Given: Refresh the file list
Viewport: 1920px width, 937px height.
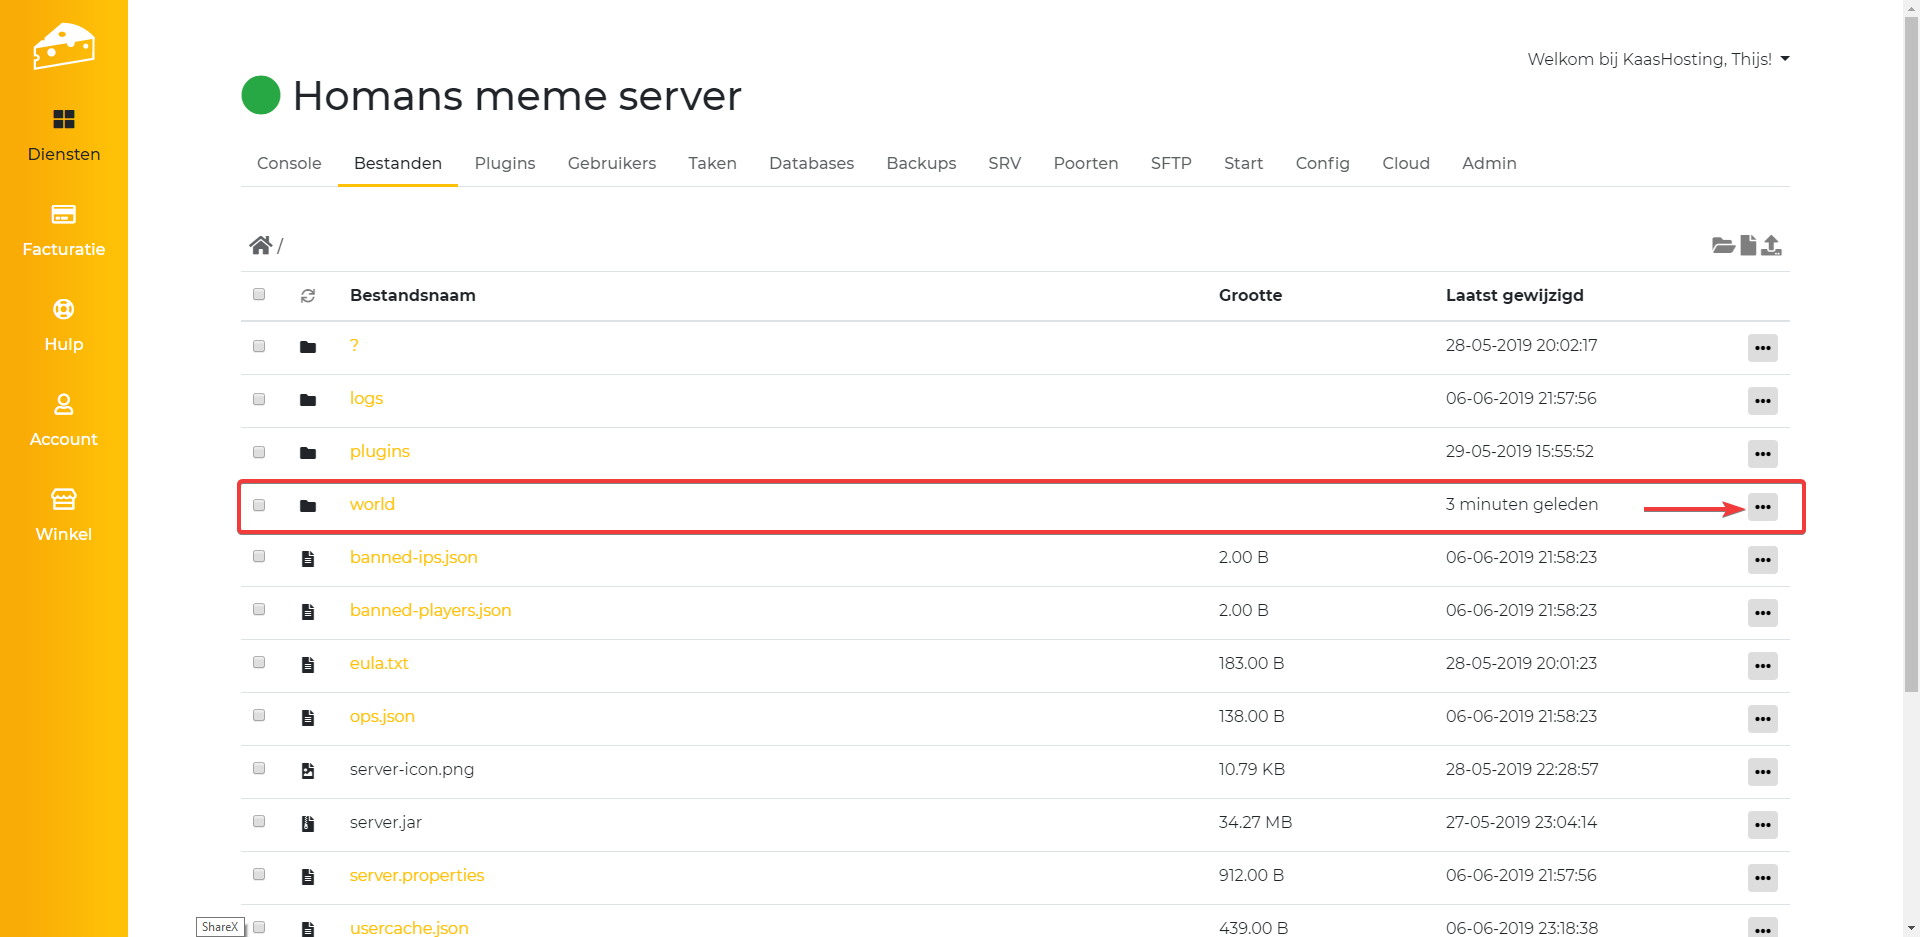Looking at the screenshot, I should (308, 296).
